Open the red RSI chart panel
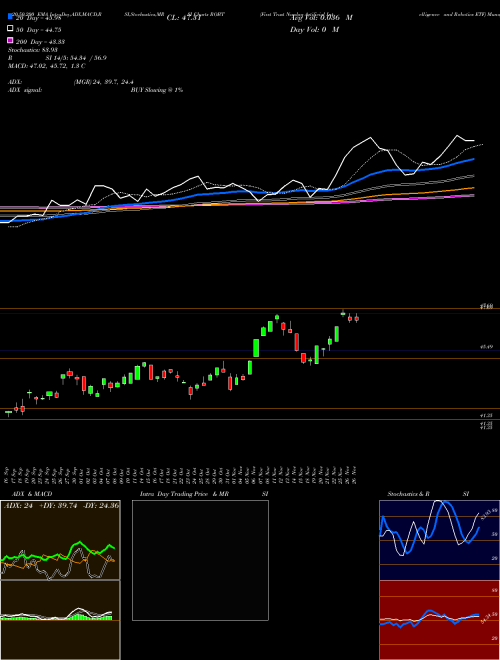 pyautogui.click(x=439, y=620)
